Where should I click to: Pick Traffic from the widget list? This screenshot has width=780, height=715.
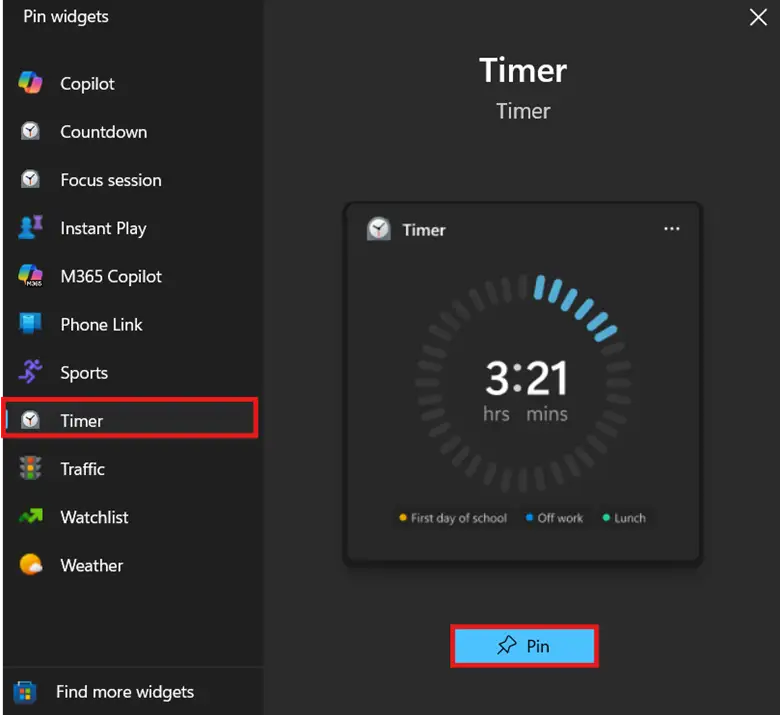83,469
